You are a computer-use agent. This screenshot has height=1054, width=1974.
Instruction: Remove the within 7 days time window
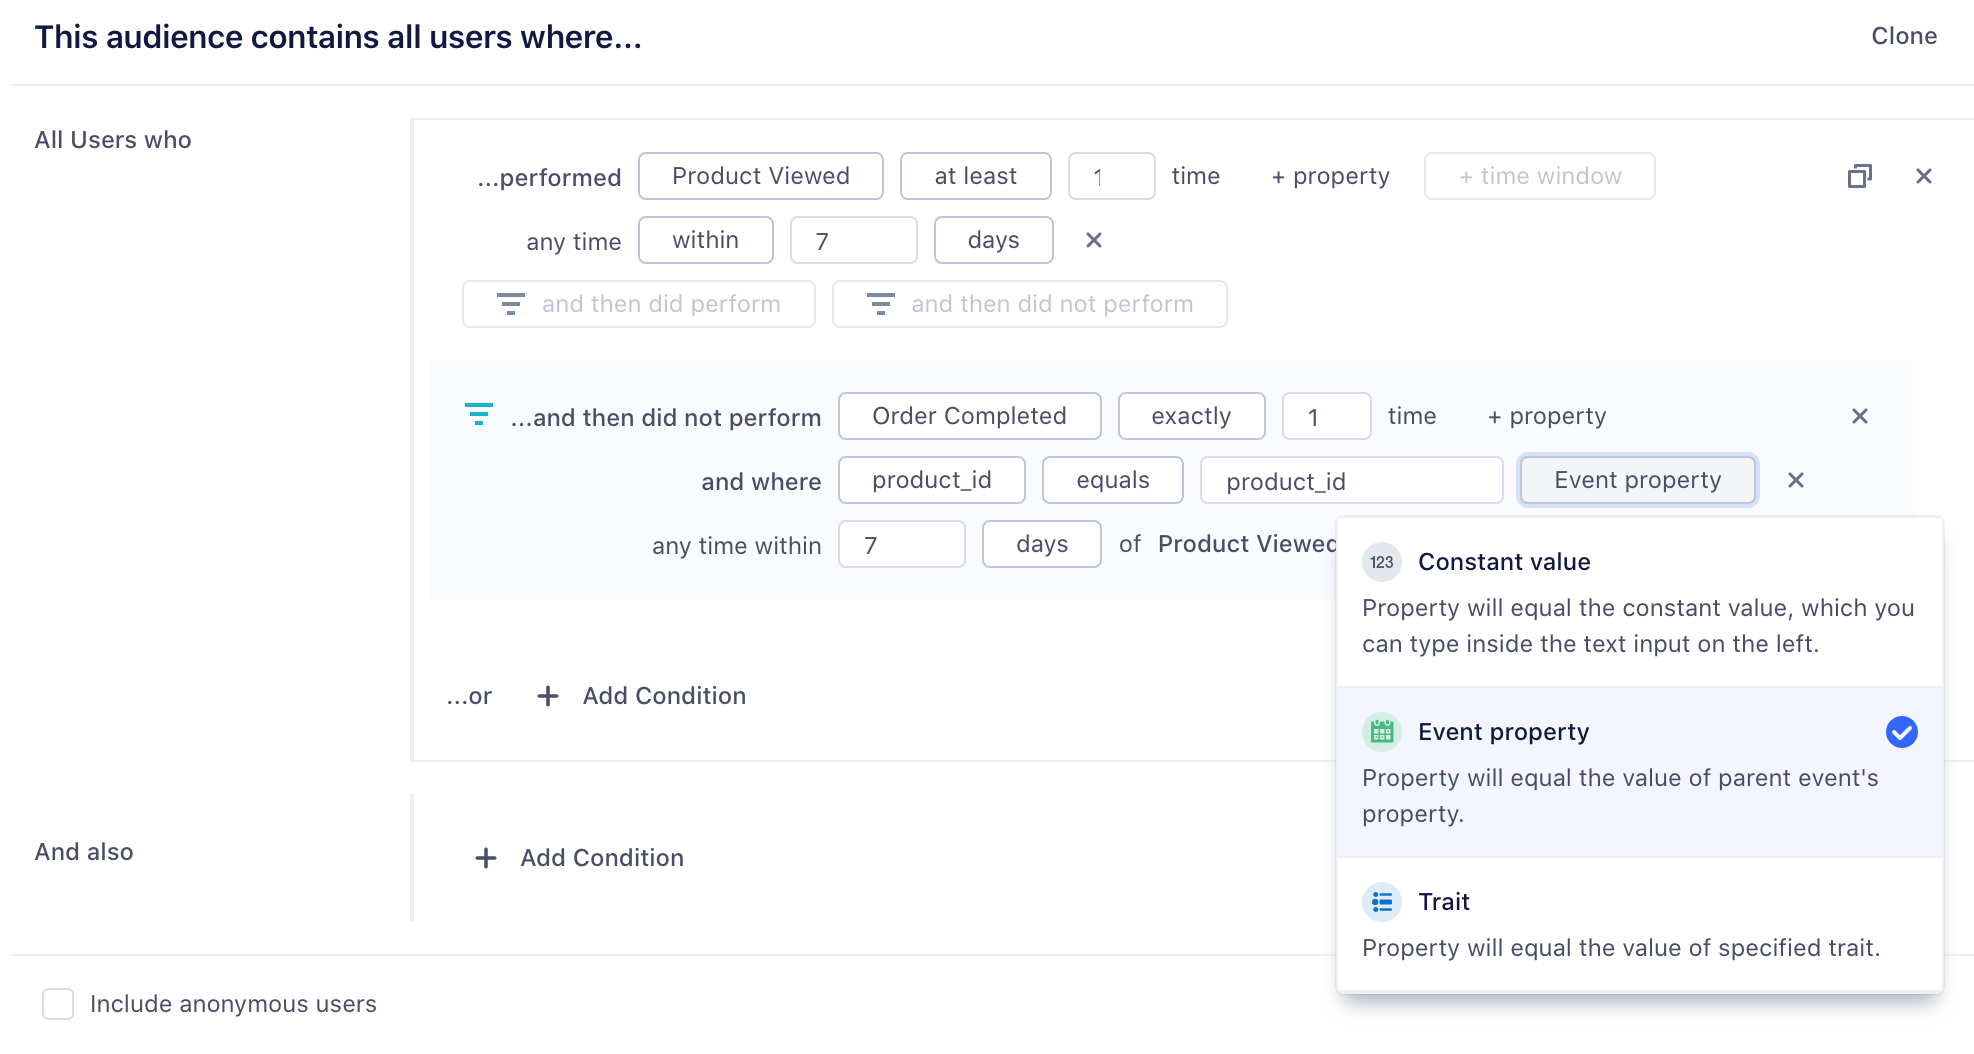click(x=1093, y=241)
